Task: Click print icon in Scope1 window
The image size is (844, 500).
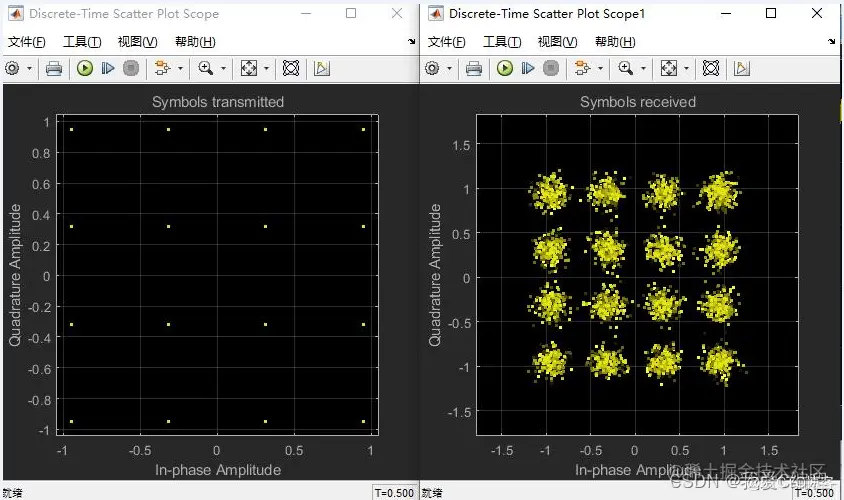Action: pyautogui.click(x=474, y=68)
